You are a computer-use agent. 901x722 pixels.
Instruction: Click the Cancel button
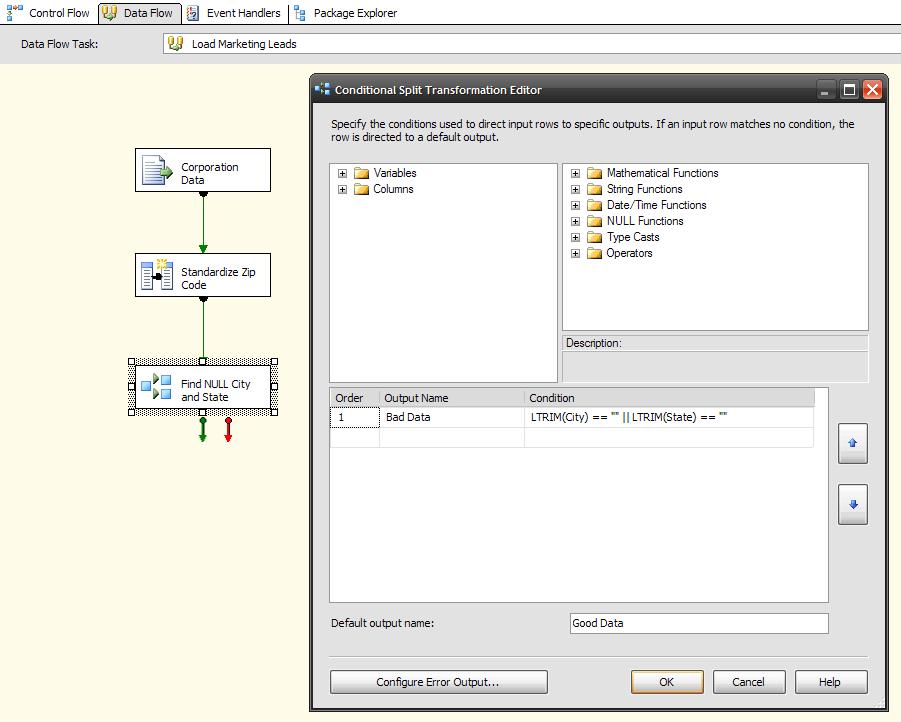click(749, 682)
